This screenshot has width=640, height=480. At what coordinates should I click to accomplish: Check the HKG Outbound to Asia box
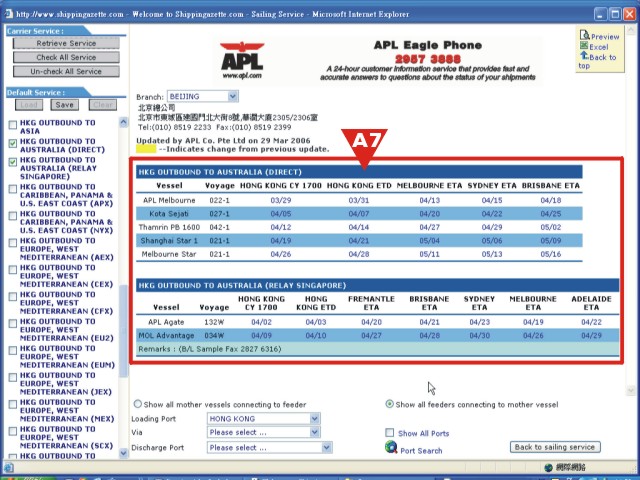(x=12, y=123)
